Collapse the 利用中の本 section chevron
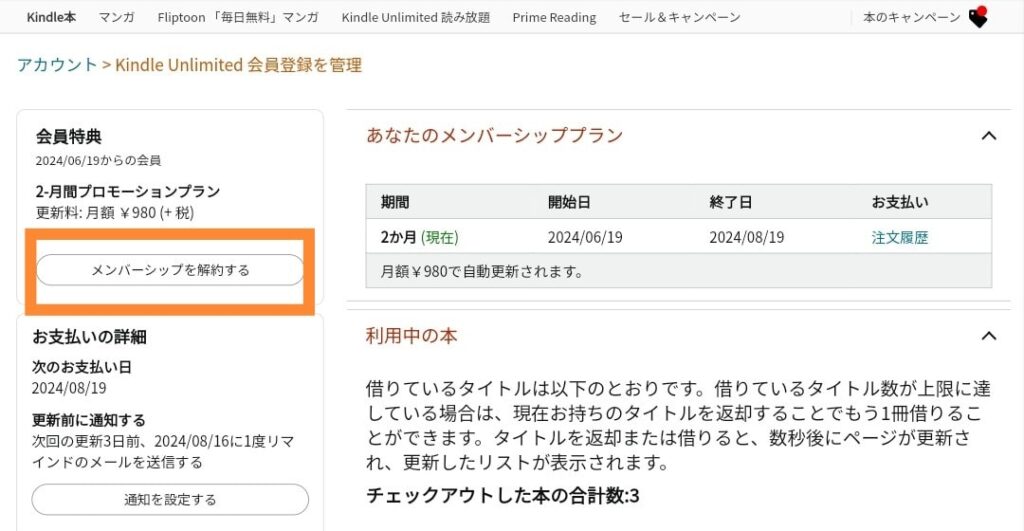This screenshot has width=1024, height=531. click(x=989, y=336)
